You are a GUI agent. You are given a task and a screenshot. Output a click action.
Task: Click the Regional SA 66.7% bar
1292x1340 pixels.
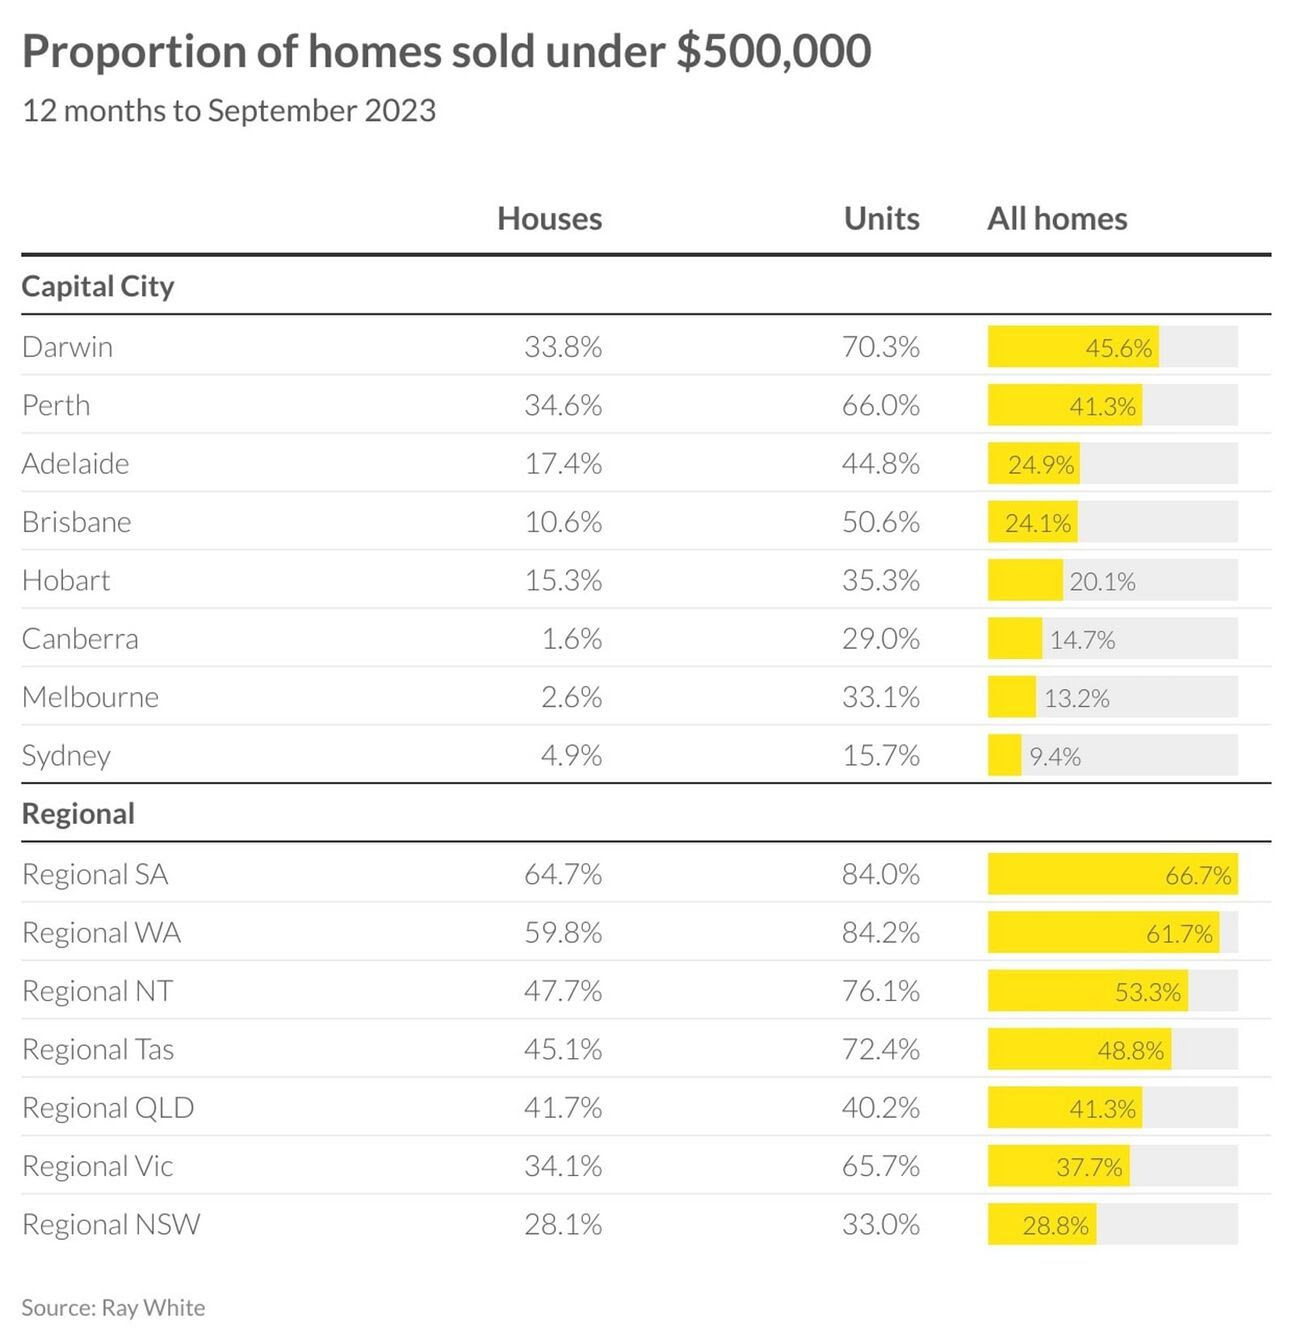pyautogui.click(x=1112, y=875)
